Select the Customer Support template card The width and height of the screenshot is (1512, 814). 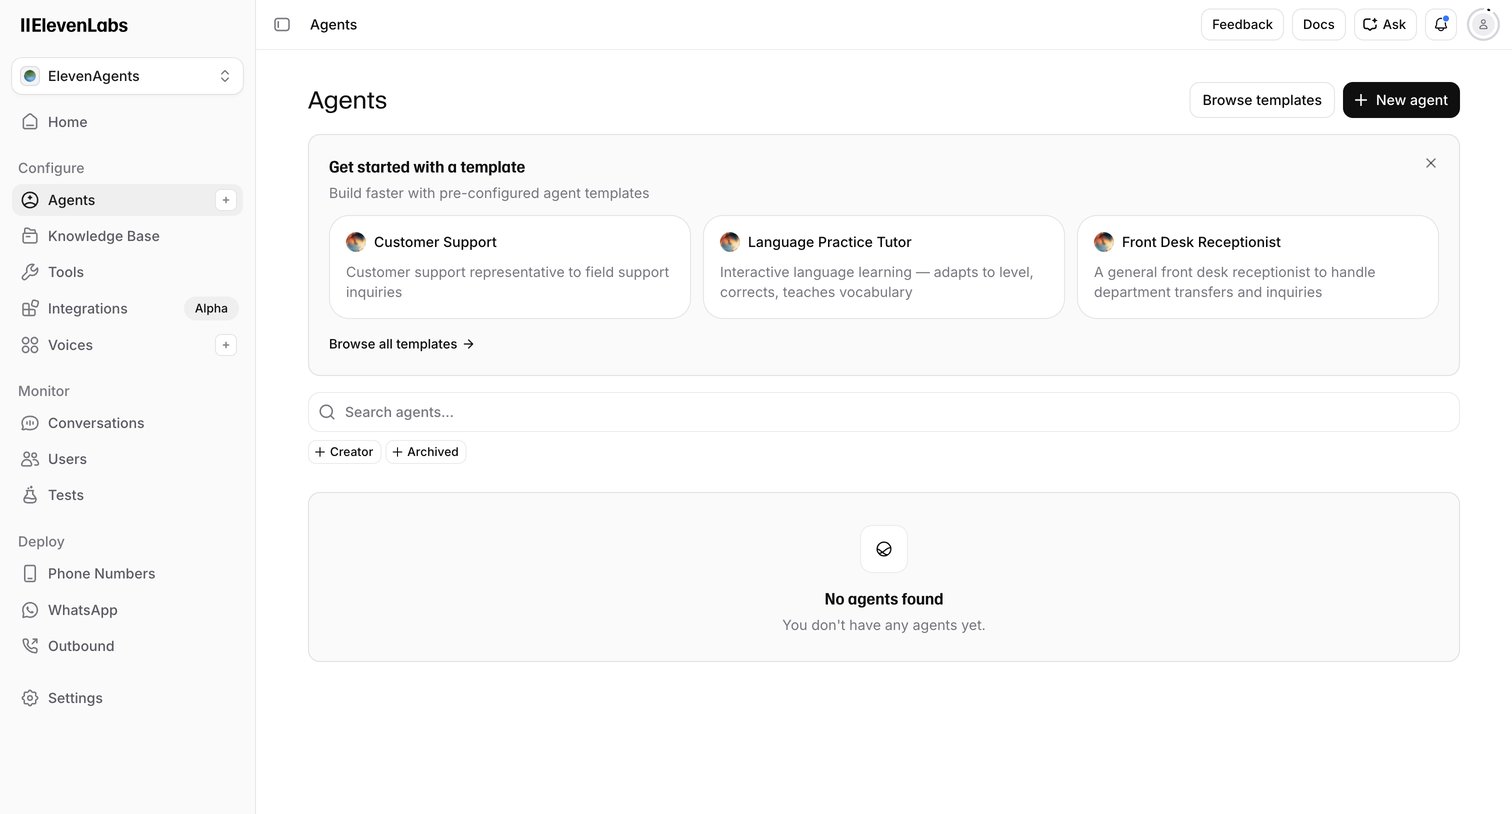pyautogui.click(x=510, y=267)
